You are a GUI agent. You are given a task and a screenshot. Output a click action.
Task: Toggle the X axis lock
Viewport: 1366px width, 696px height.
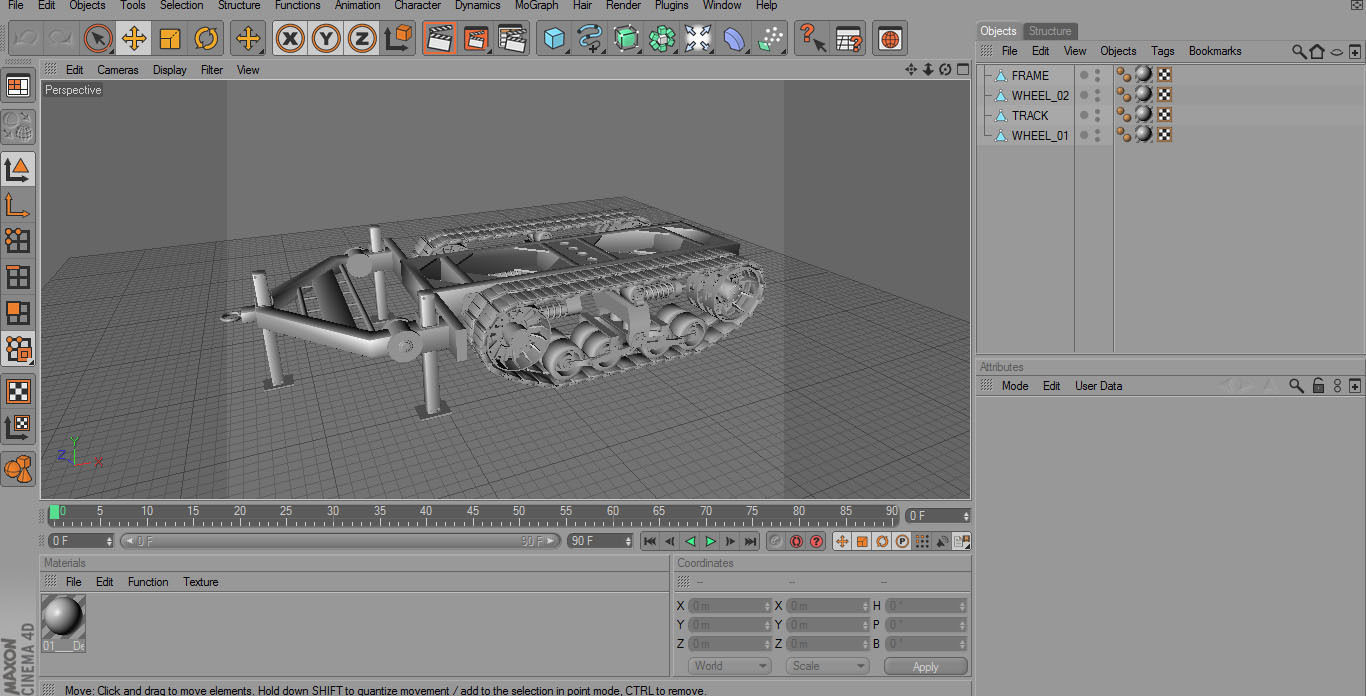pos(290,39)
